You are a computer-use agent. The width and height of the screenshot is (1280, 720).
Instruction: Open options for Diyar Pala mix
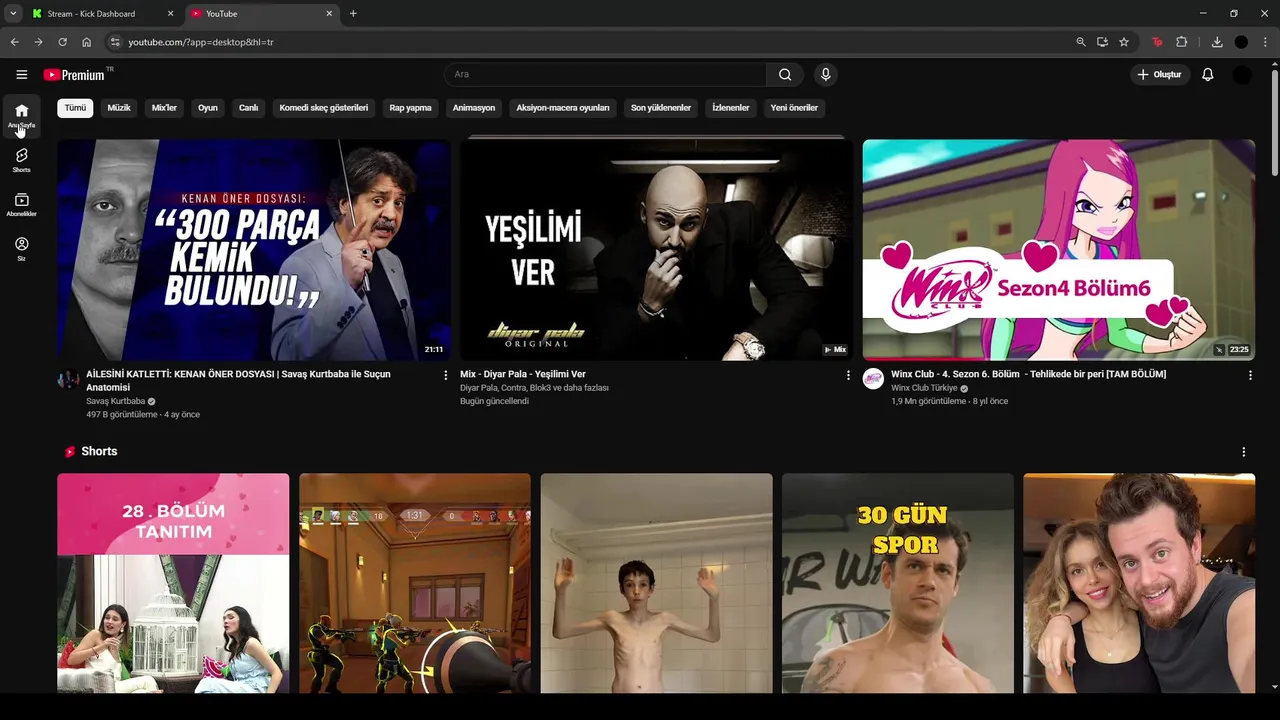pos(848,375)
